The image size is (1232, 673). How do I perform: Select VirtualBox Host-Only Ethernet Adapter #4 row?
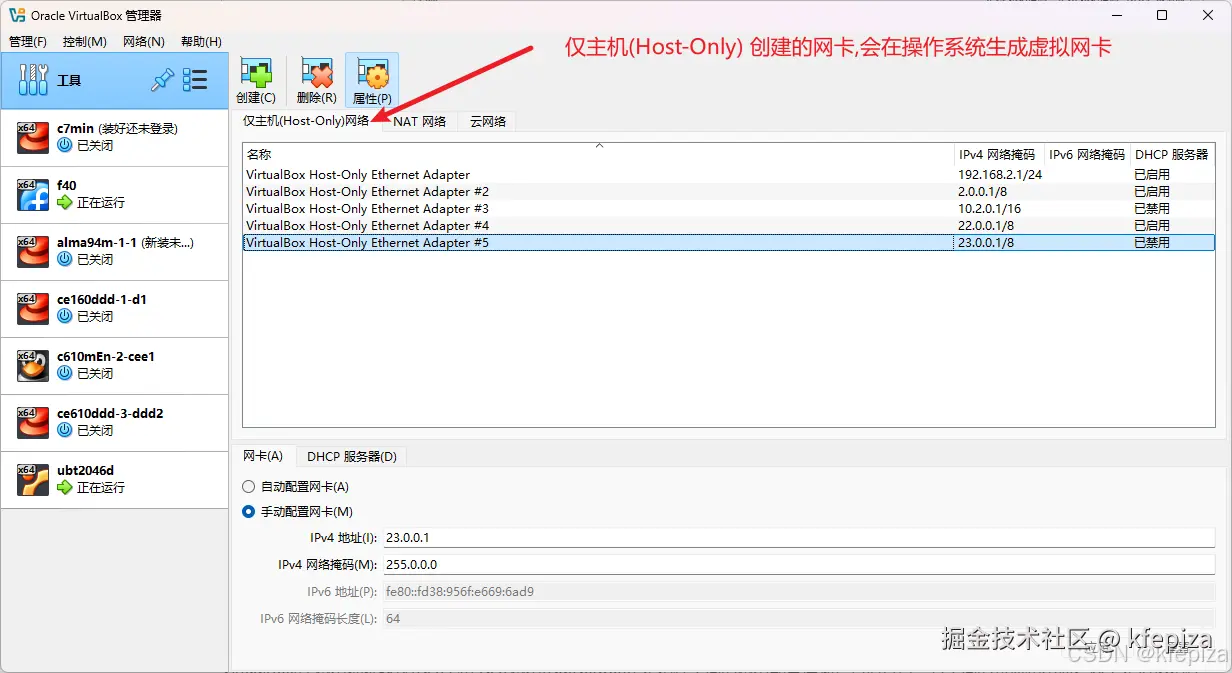click(728, 225)
